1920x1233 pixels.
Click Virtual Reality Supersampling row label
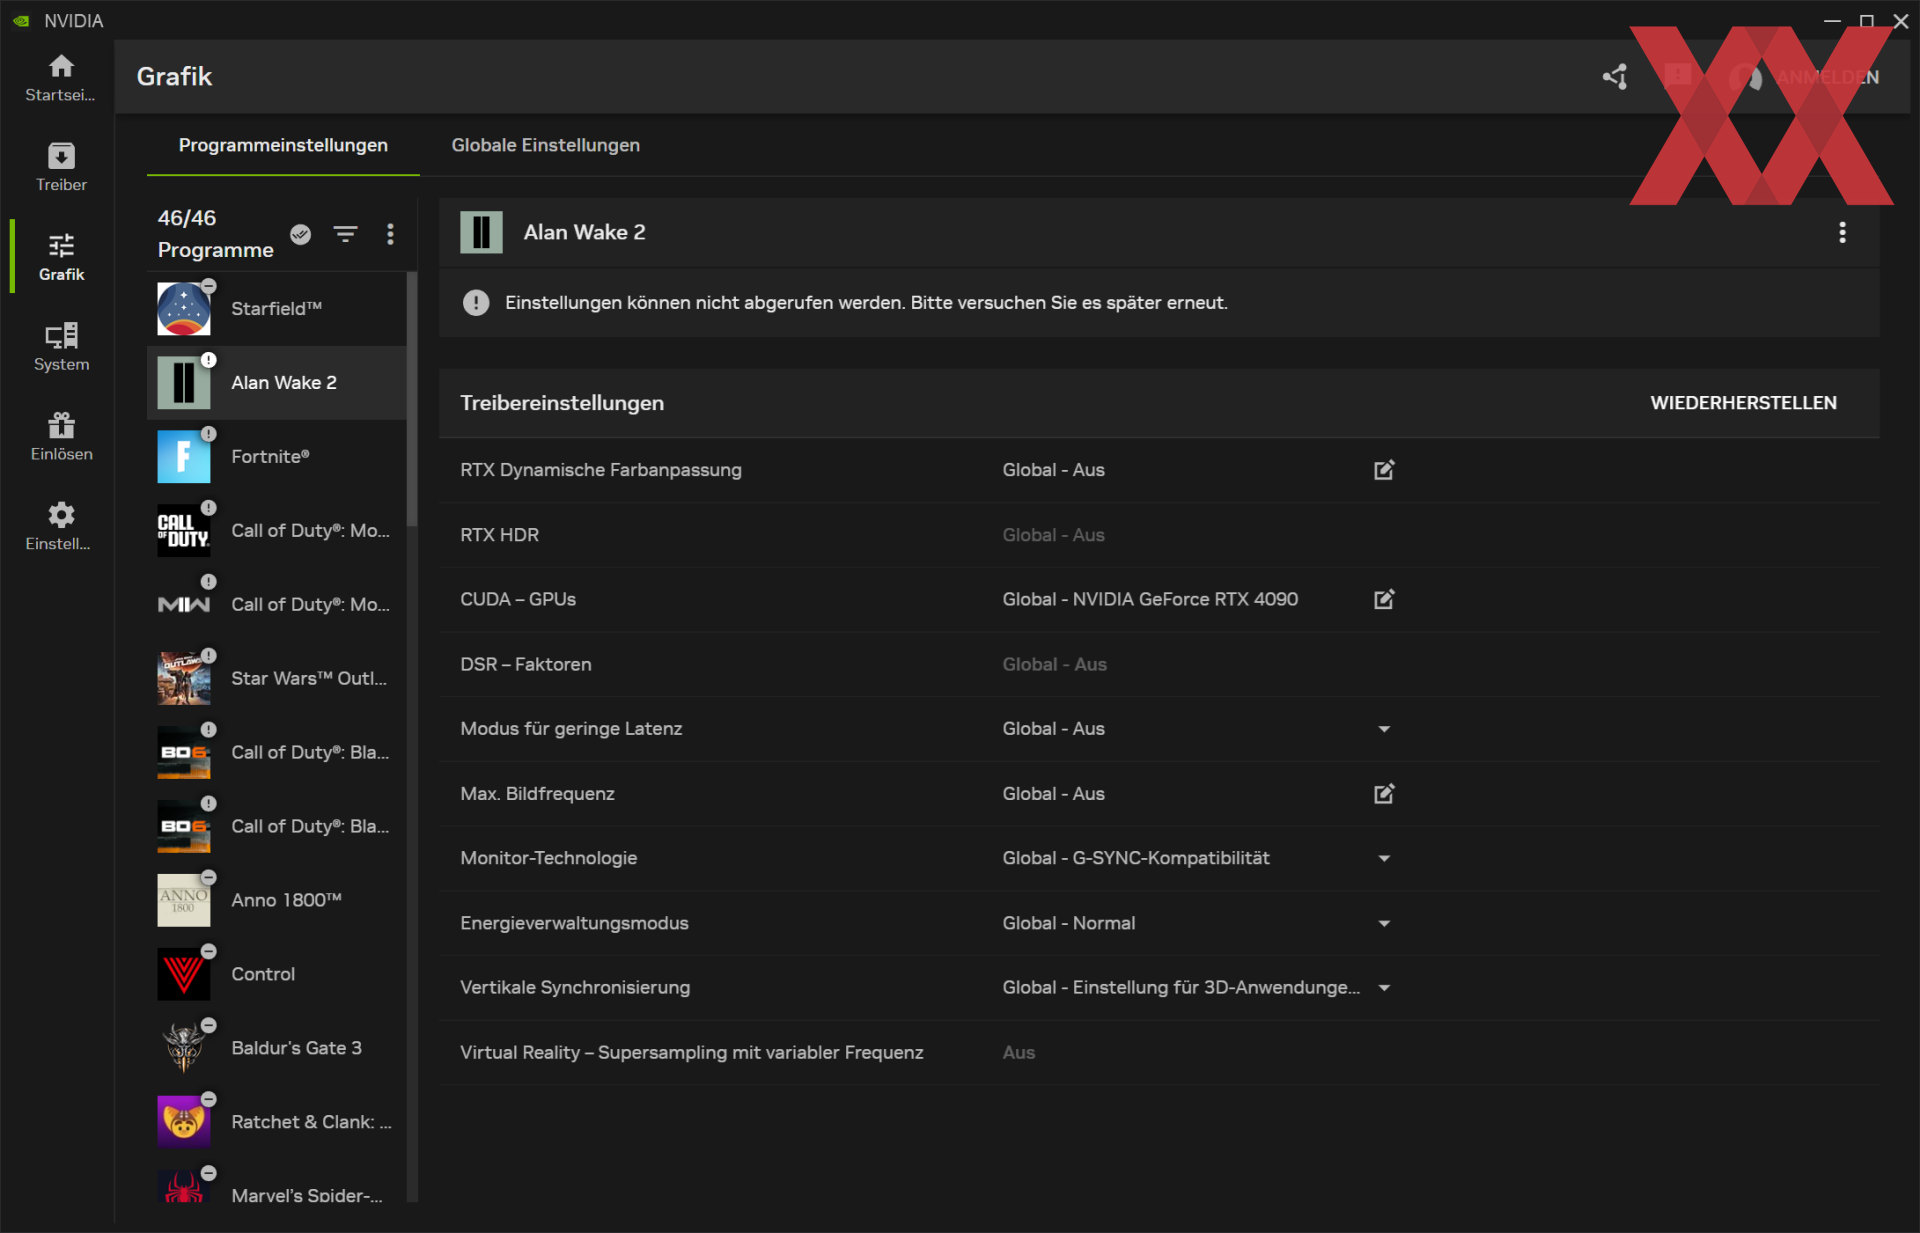coord(691,1052)
